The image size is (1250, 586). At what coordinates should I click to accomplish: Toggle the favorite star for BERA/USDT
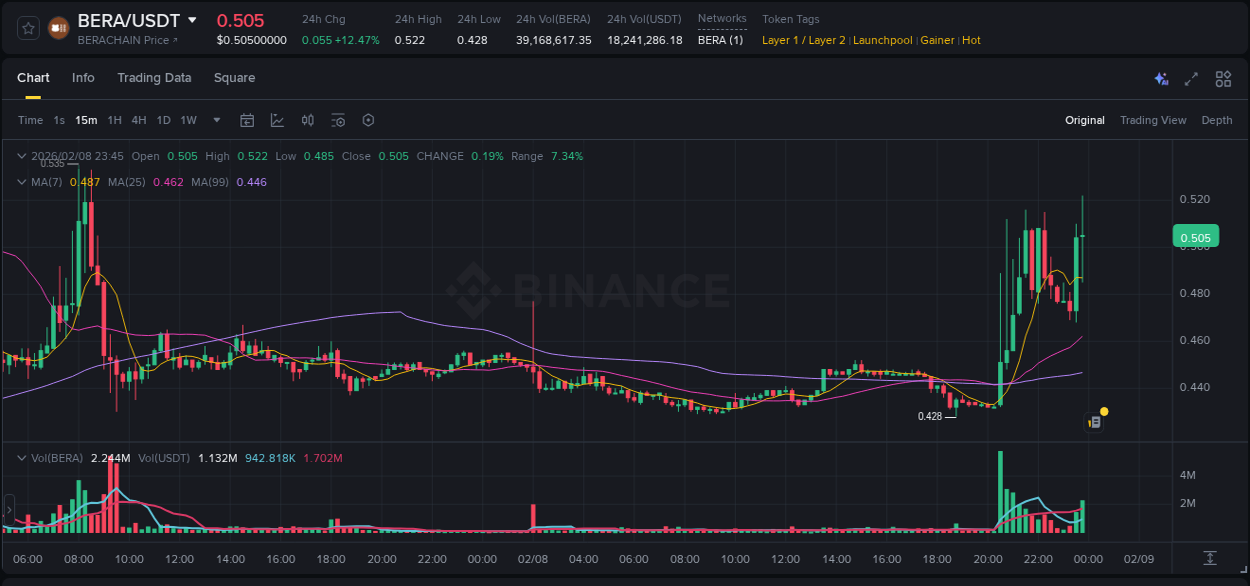click(28, 28)
